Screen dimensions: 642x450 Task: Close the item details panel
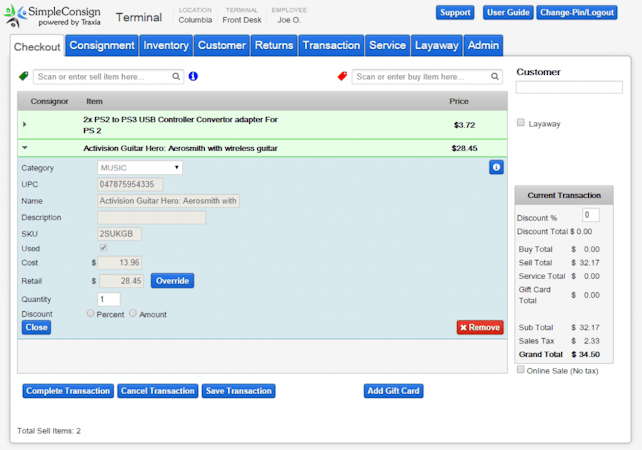tap(36, 328)
